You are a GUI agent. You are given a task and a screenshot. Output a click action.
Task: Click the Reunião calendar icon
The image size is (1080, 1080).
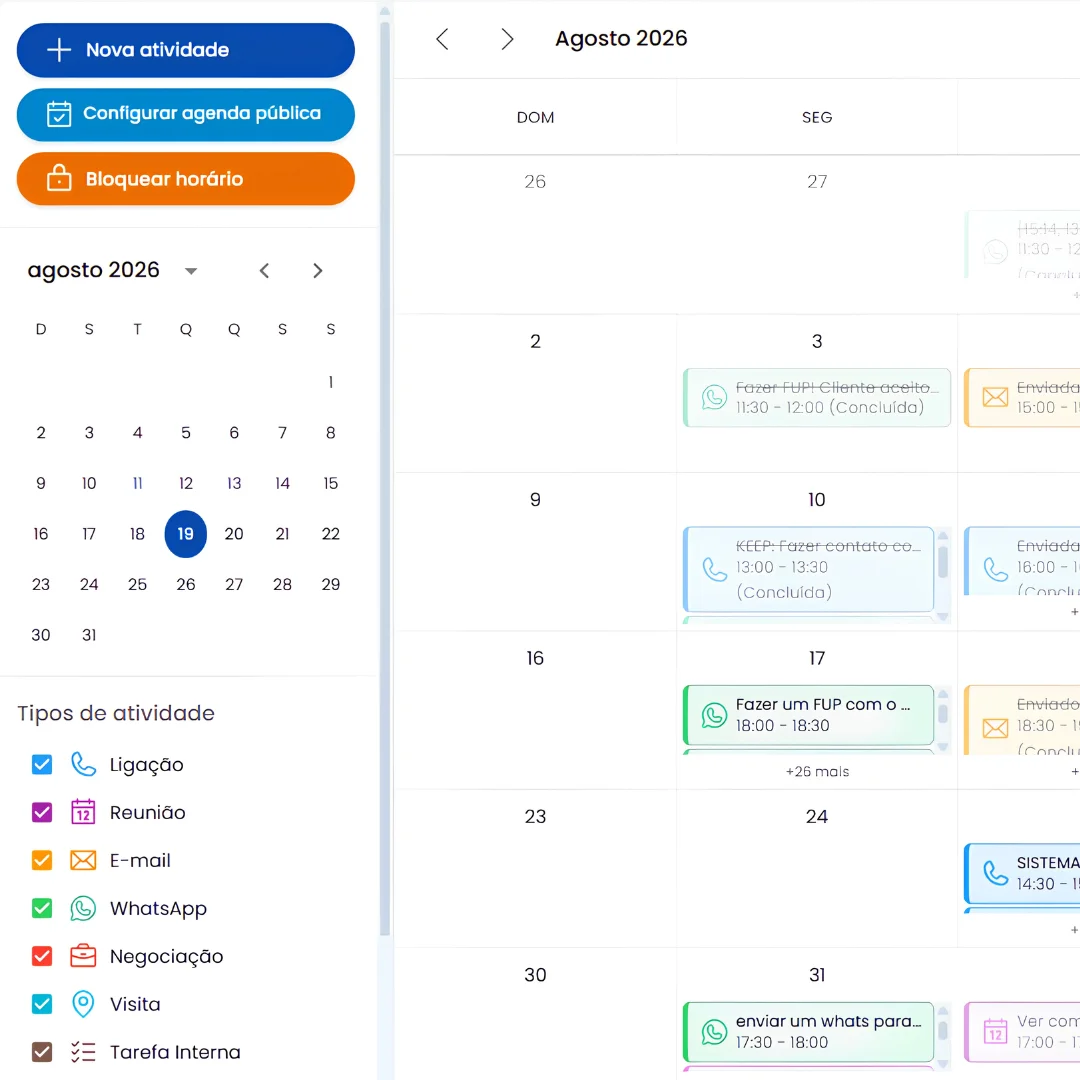pyautogui.click(x=83, y=812)
